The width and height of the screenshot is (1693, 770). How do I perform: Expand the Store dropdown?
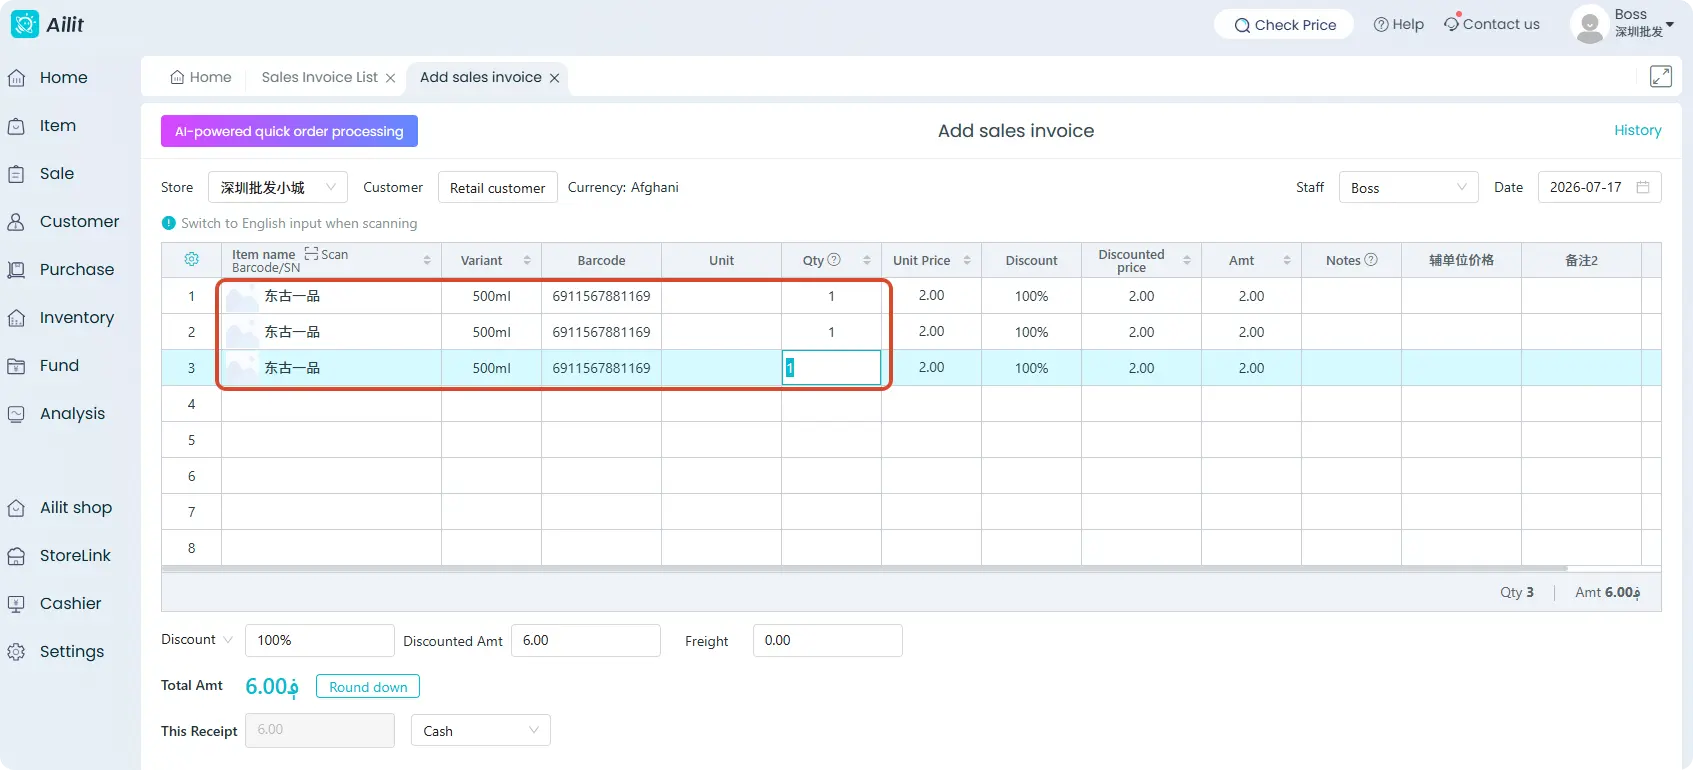coord(278,187)
